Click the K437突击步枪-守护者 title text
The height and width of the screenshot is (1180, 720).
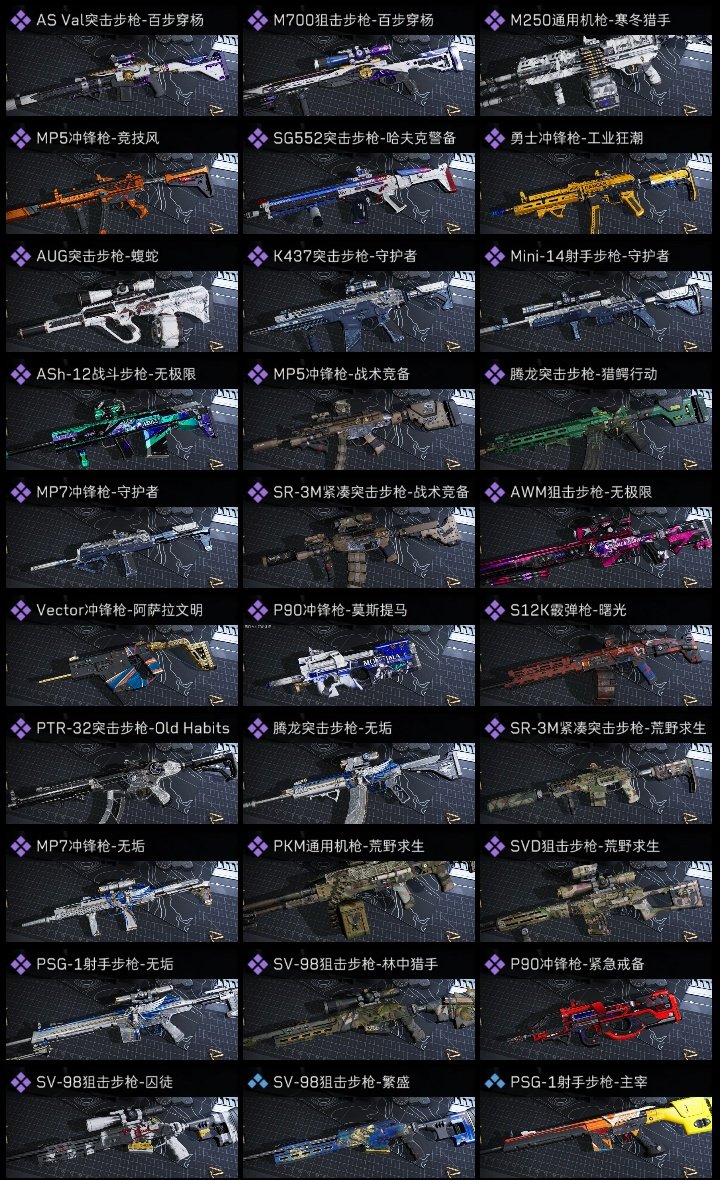(x=345, y=256)
